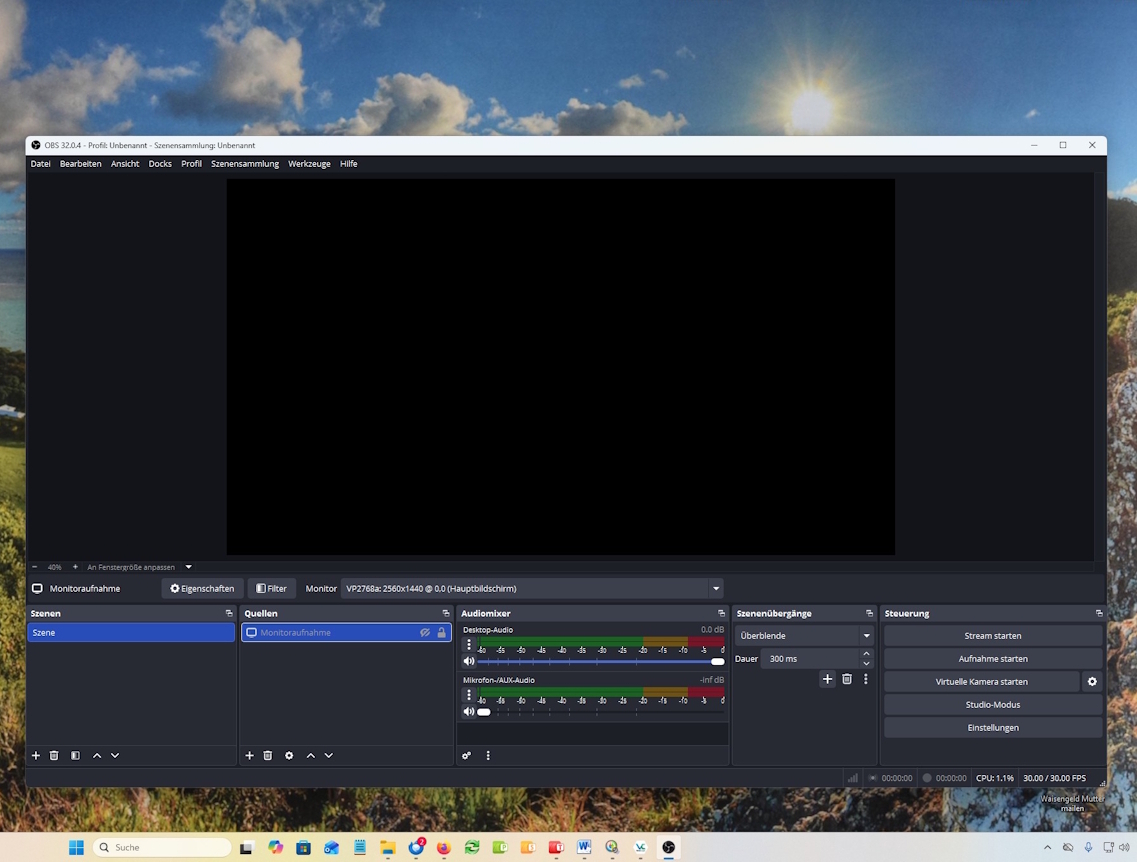1137x862 pixels.
Task: Move scene up in Szenen panel
Action: [97, 755]
